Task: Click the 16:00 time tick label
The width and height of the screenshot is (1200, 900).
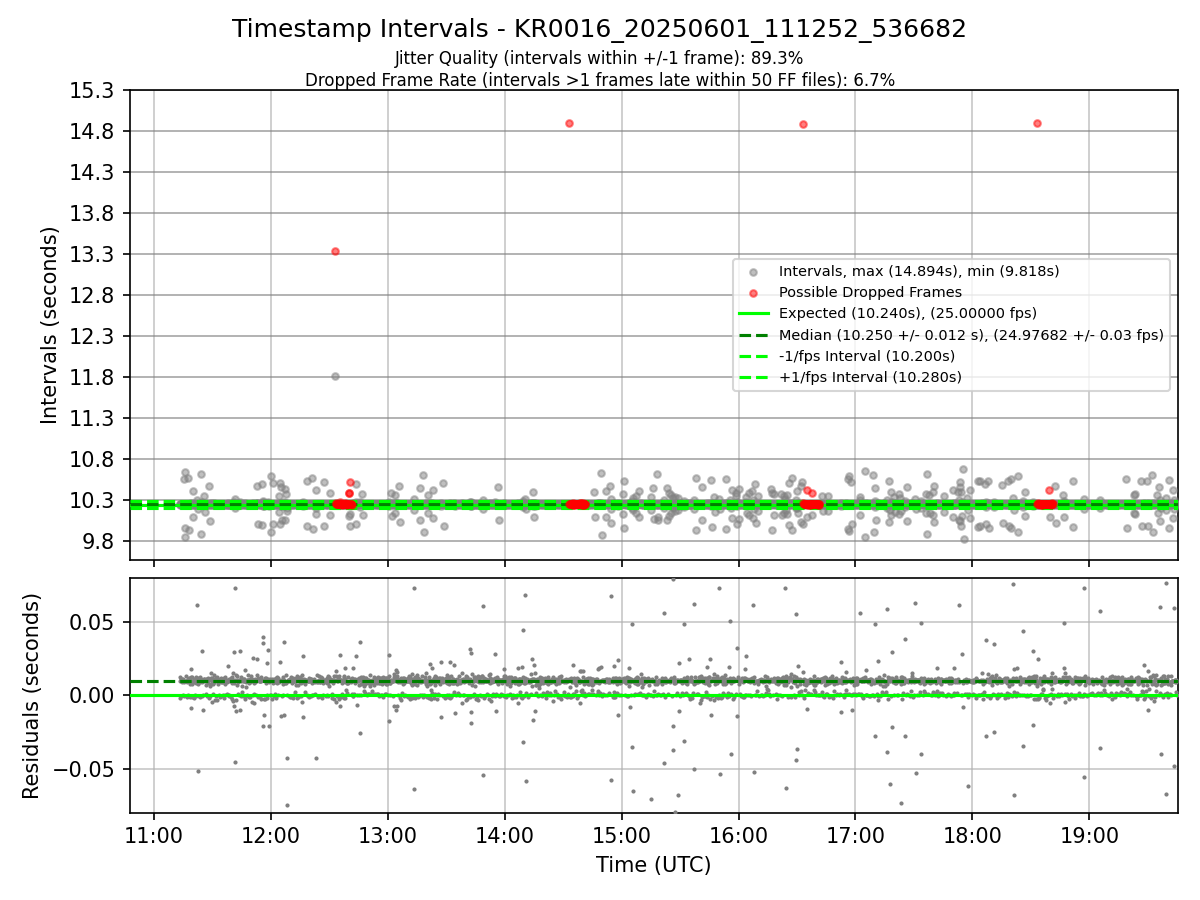Action: coord(738,834)
